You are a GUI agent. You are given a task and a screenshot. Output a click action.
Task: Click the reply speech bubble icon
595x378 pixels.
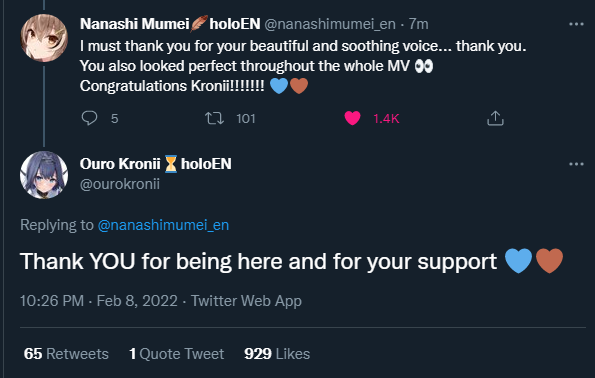[89, 118]
